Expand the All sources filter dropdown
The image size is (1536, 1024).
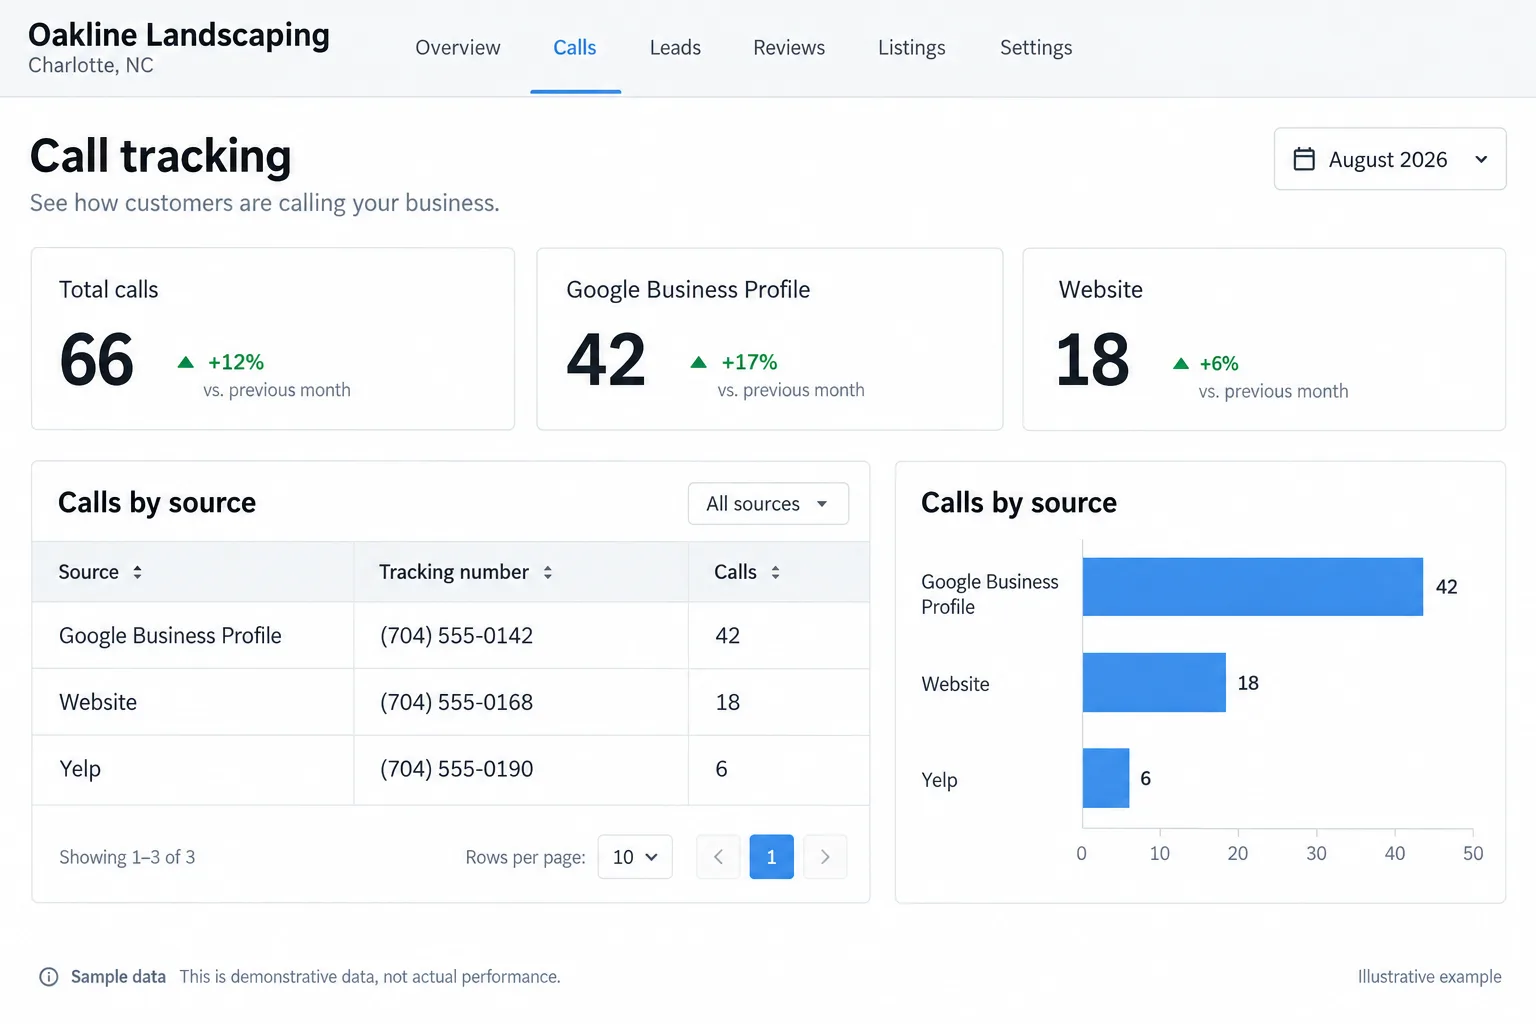(x=768, y=504)
